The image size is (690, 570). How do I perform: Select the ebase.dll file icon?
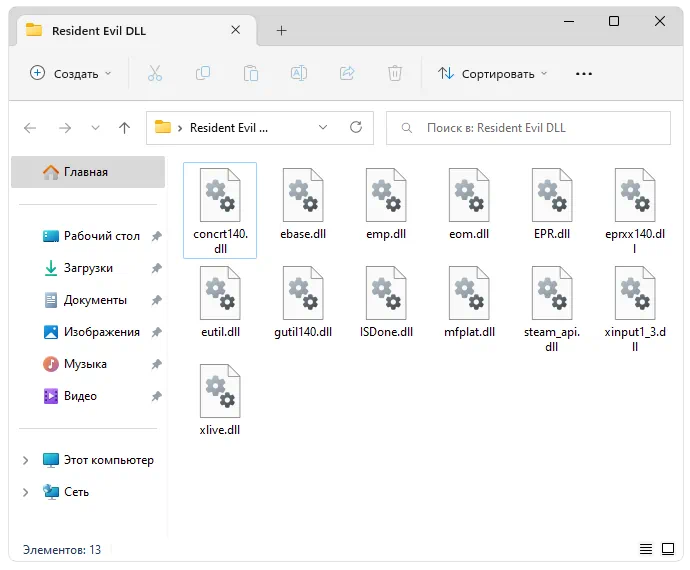point(303,195)
